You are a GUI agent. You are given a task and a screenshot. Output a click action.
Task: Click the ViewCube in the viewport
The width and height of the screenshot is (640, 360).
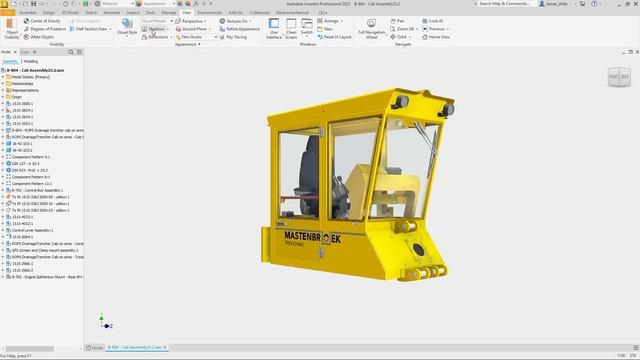click(x=619, y=77)
